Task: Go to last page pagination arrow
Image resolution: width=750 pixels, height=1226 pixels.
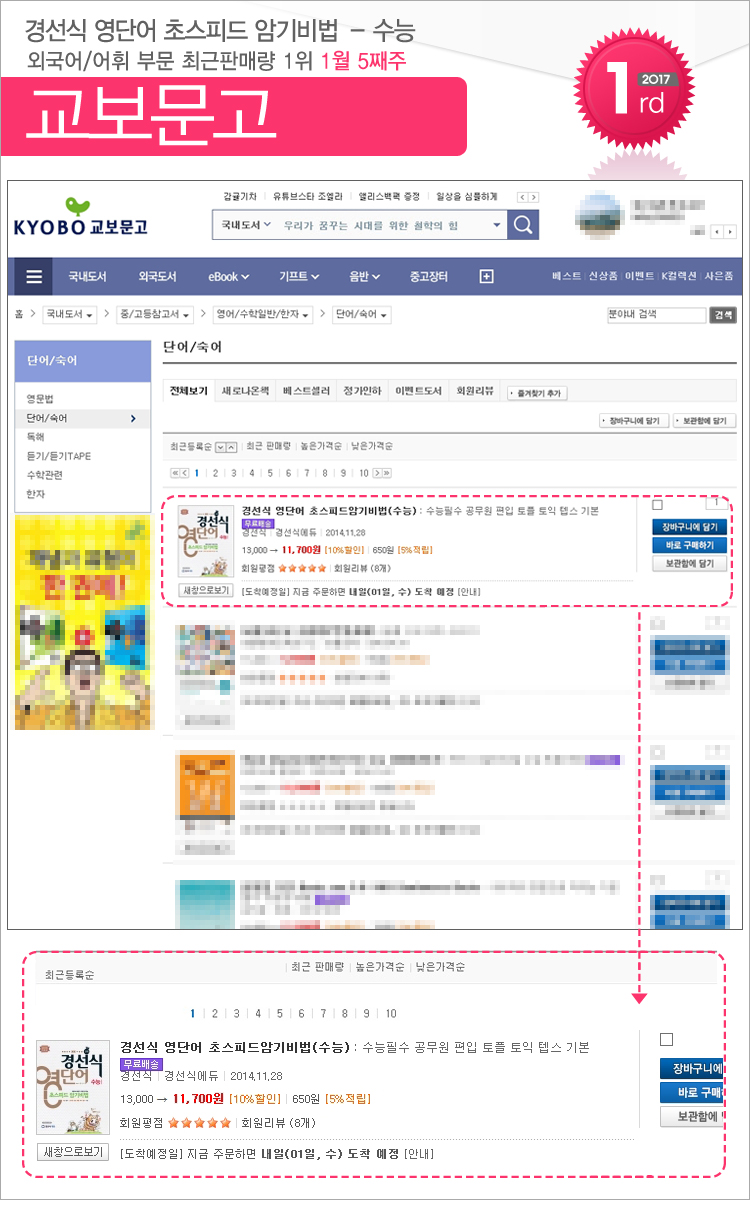Action: click(x=387, y=473)
